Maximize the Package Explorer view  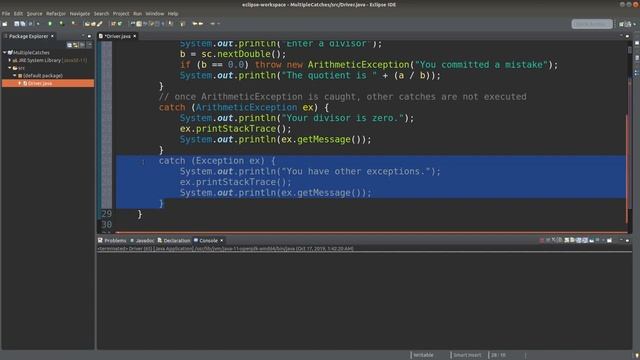(x=89, y=36)
